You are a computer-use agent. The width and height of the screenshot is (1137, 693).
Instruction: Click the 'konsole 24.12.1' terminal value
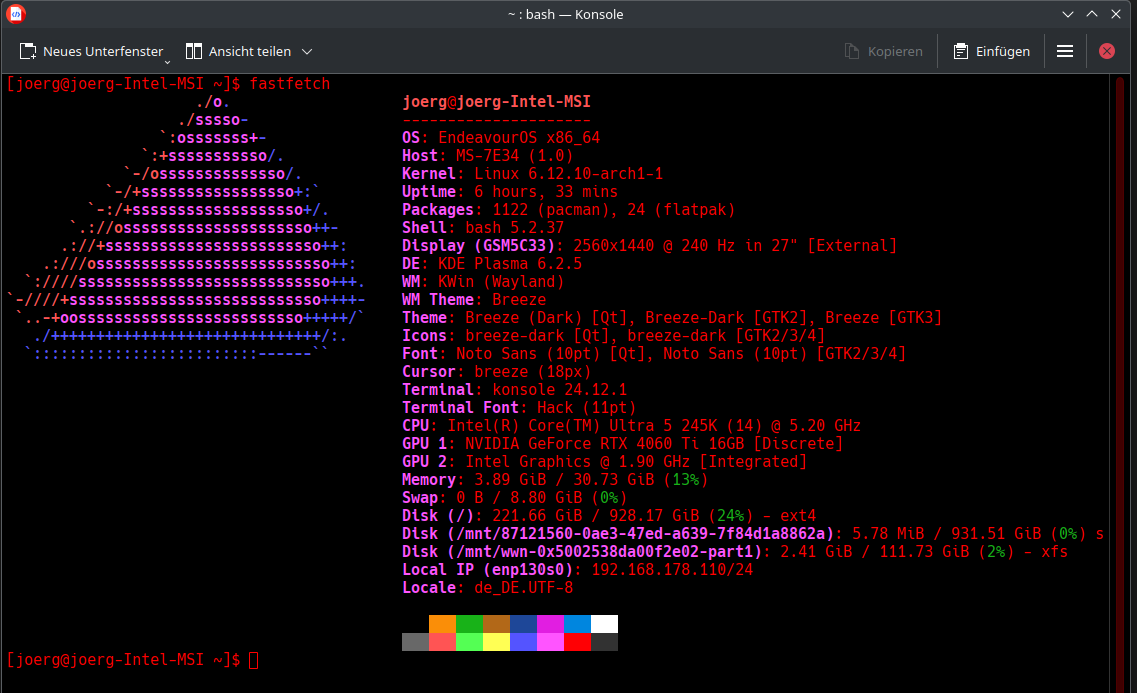click(x=560, y=390)
